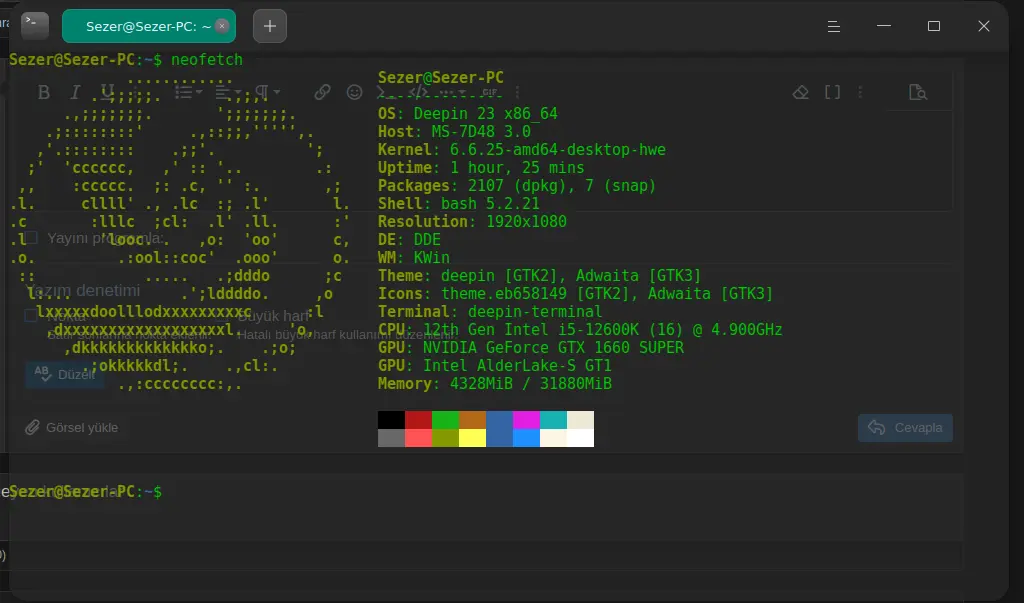Click the code </> icon in editor behind
The image size is (1024, 603).
click(x=418, y=92)
